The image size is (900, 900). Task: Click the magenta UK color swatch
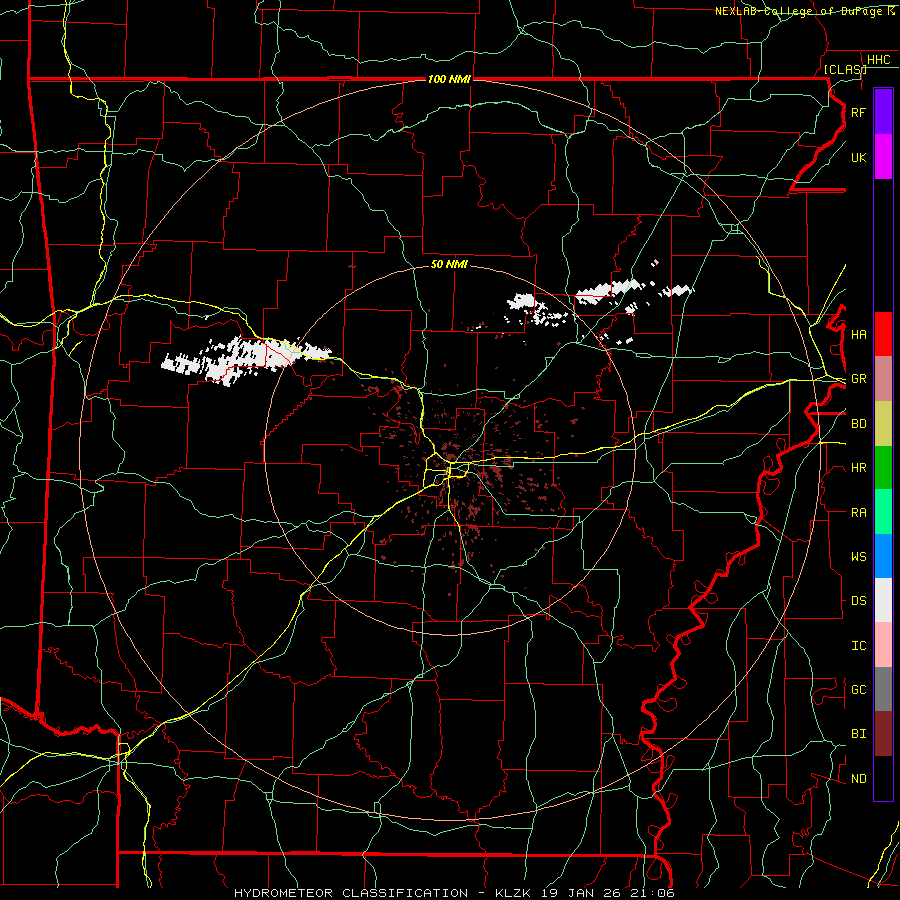point(883,157)
